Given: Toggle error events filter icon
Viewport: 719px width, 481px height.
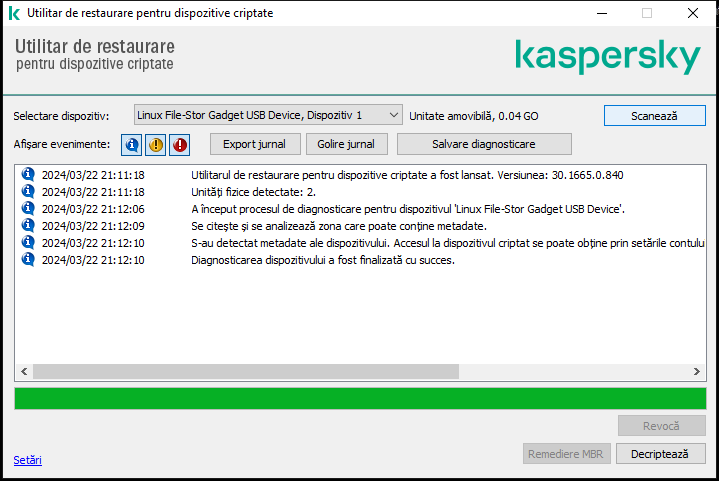Looking at the screenshot, I should 180,145.
